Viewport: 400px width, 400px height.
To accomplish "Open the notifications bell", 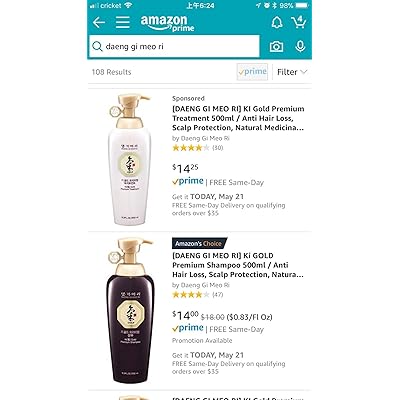I will pyautogui.click(x=277, y=23).
